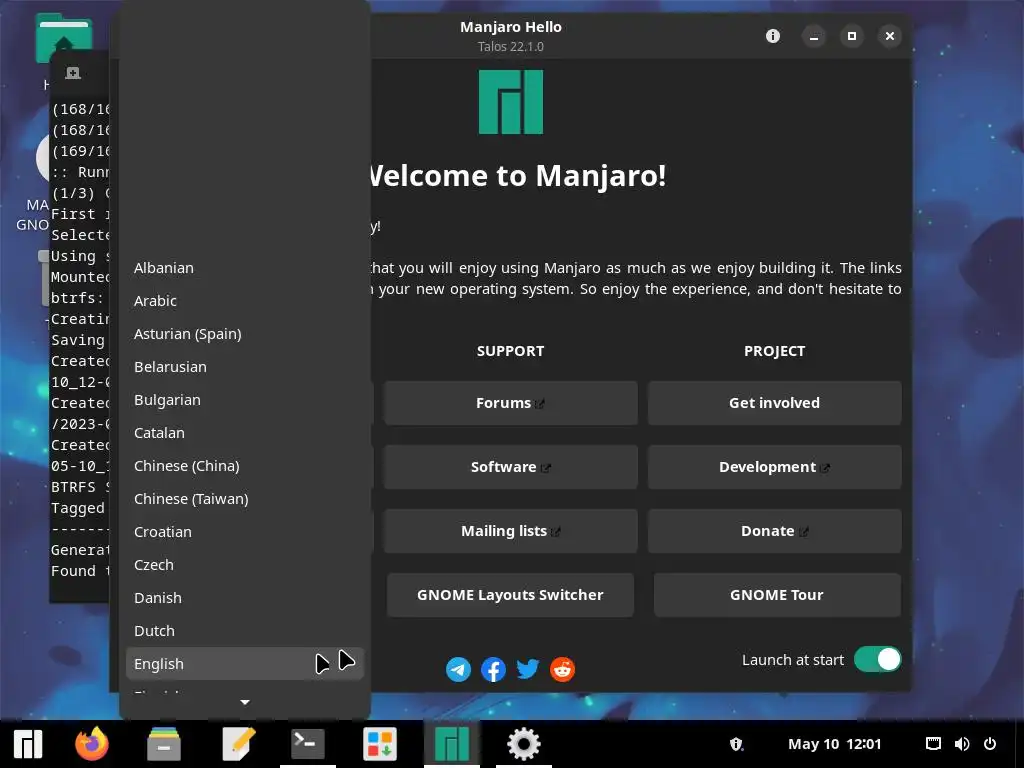Open the text editor notes app in taskbar
This screenshot has width=1024, height=768.
point(238,744)
